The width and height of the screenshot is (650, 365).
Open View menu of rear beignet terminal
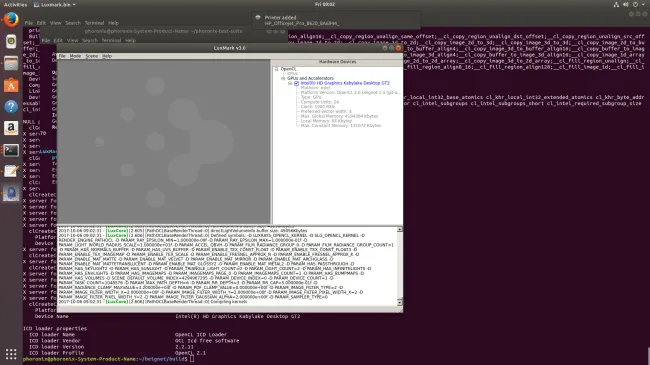[56, 23]
